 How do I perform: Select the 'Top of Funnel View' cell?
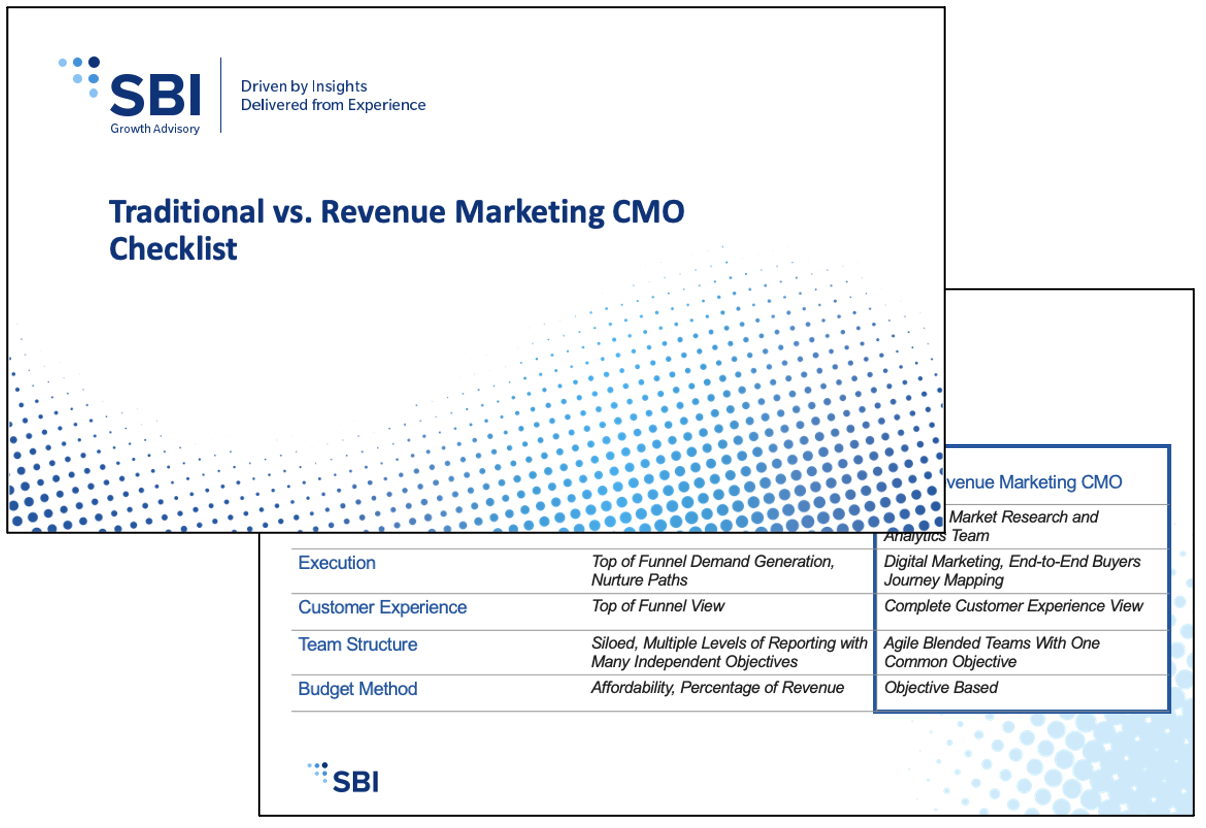tap(657, 606)
